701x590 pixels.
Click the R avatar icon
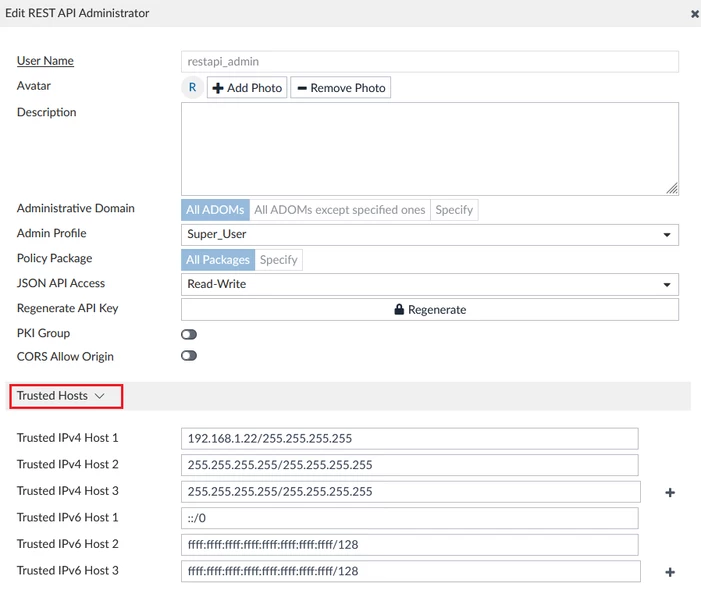tap(192, 87)
